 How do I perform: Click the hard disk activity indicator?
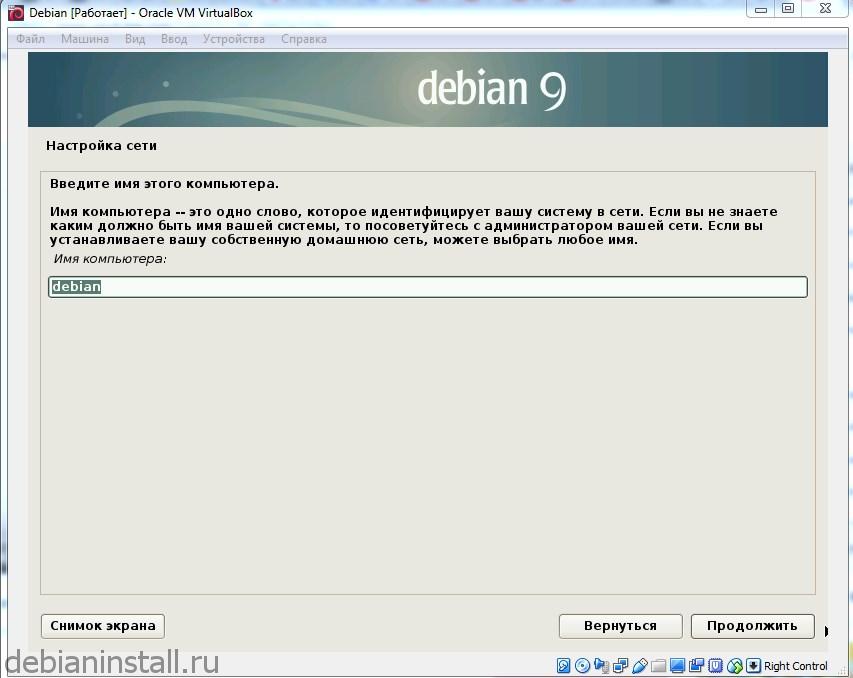(x=563, y=666)
